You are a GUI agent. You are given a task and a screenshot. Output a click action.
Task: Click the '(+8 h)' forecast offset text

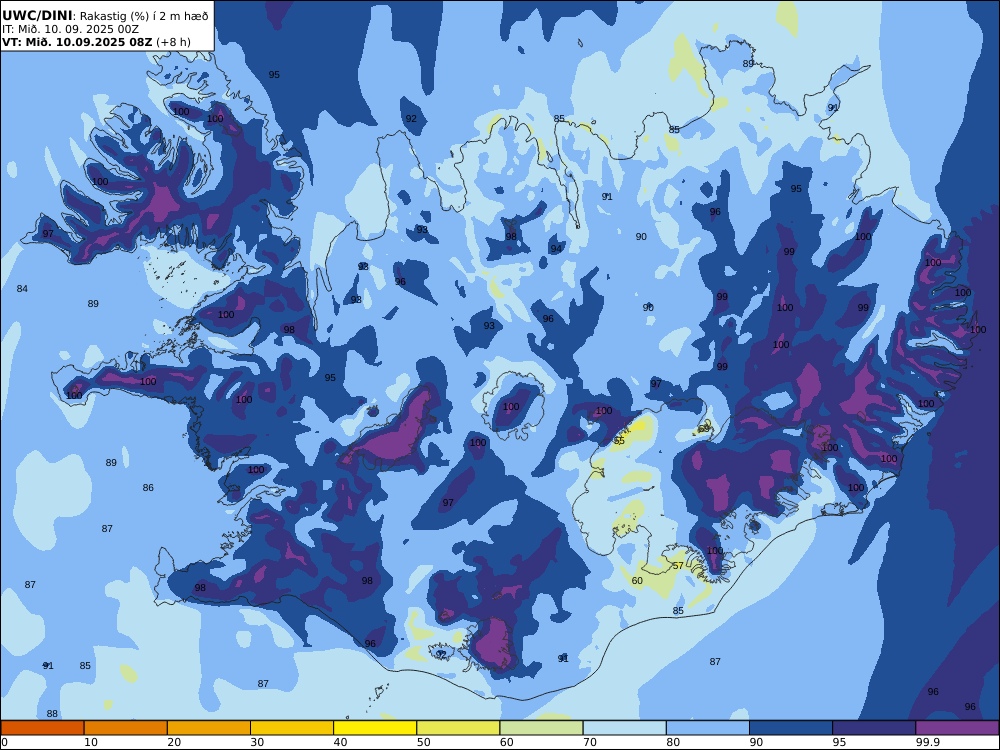173,42
